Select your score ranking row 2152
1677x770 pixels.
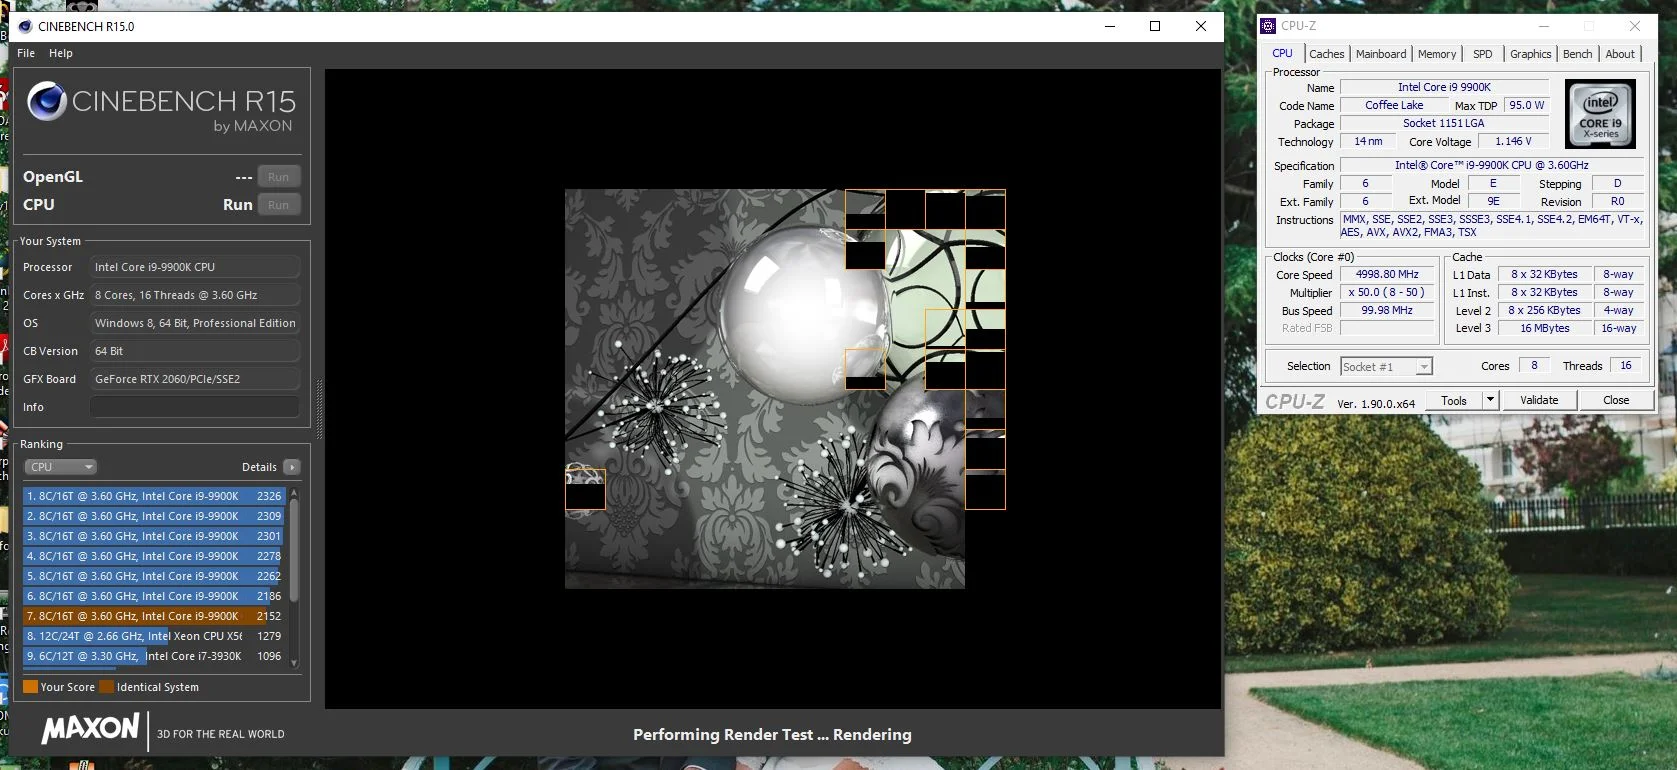pos(154,616)
